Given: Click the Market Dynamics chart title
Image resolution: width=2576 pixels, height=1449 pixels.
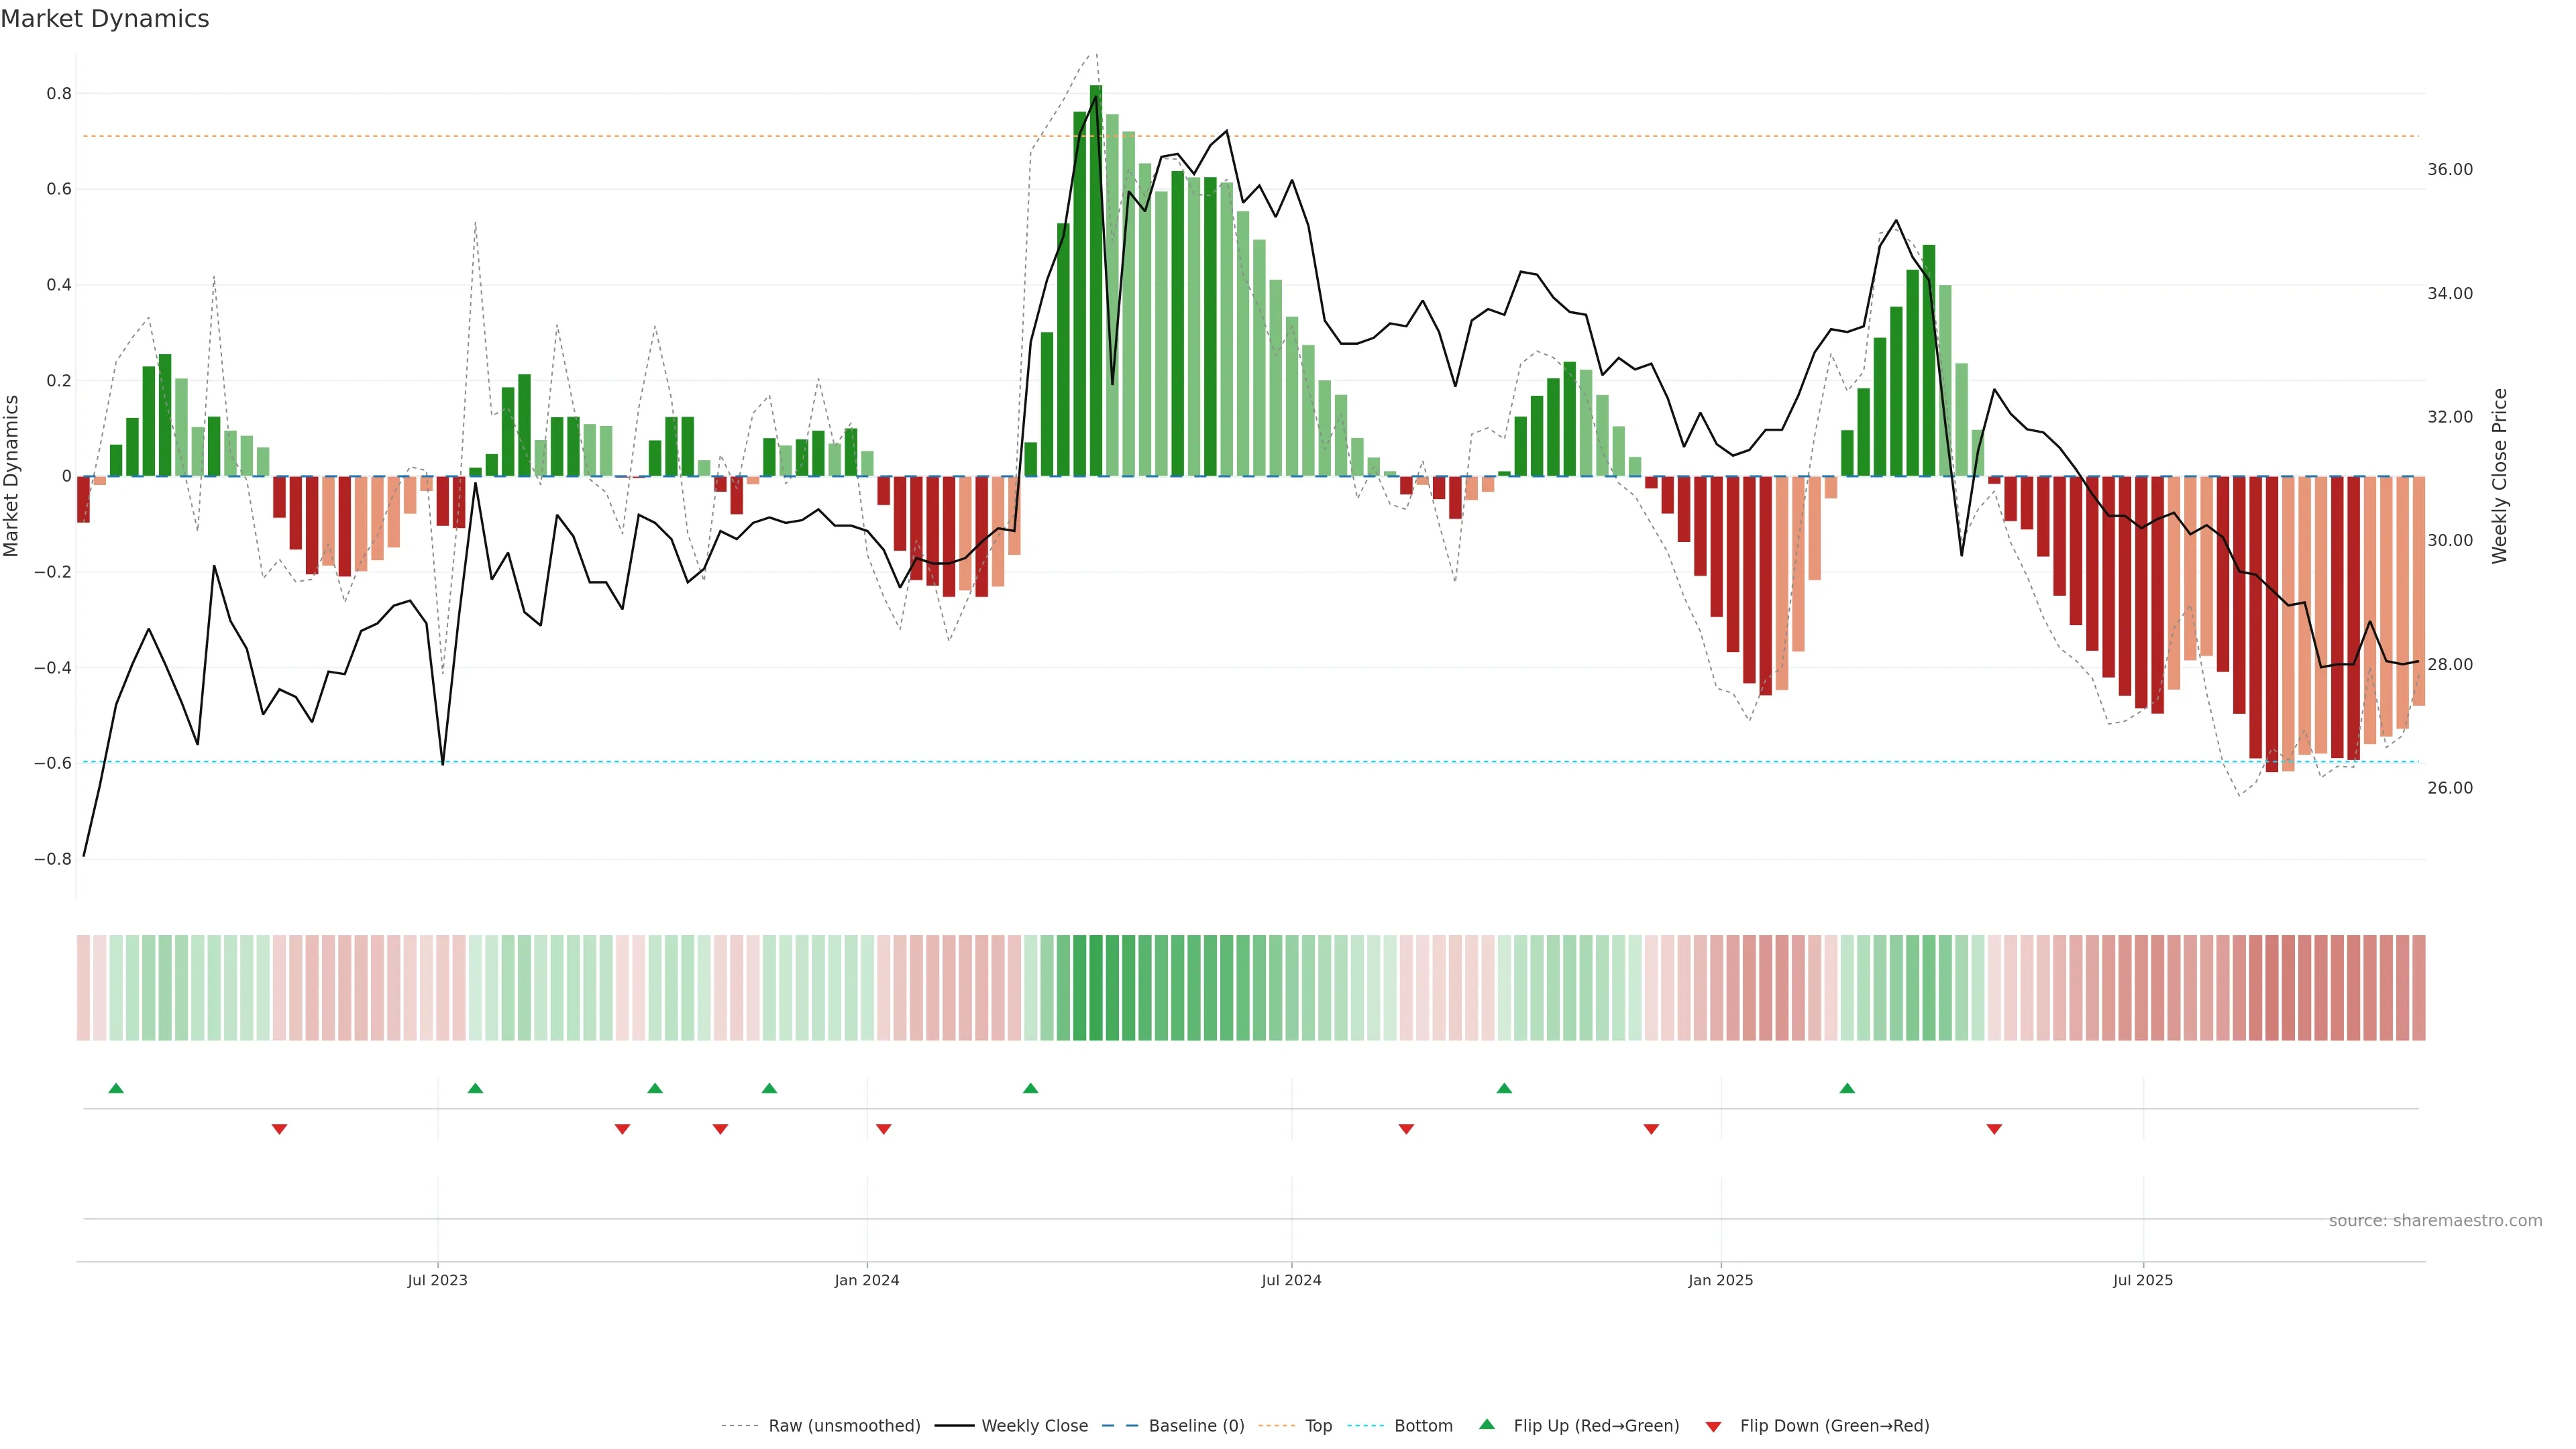Looking at the screenshot, I should click(105, 19).
